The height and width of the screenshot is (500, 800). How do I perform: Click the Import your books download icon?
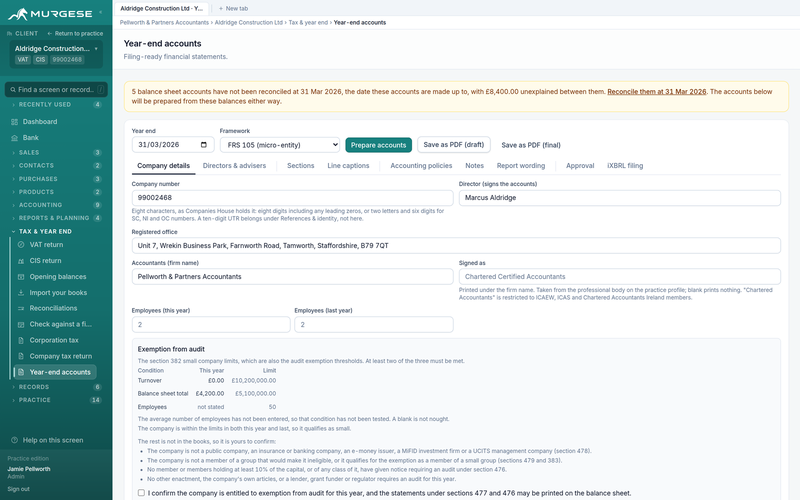[21, 293]
